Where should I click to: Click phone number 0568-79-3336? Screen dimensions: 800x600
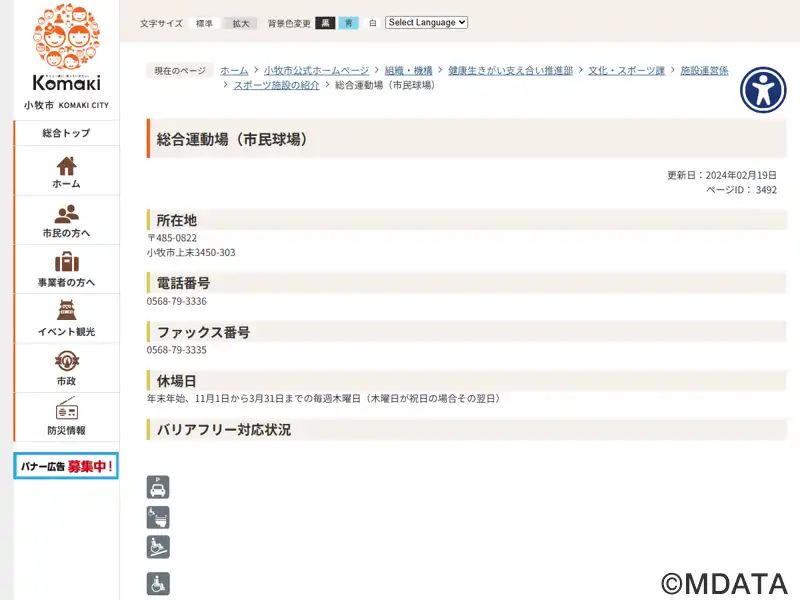(x=177, y=301)
